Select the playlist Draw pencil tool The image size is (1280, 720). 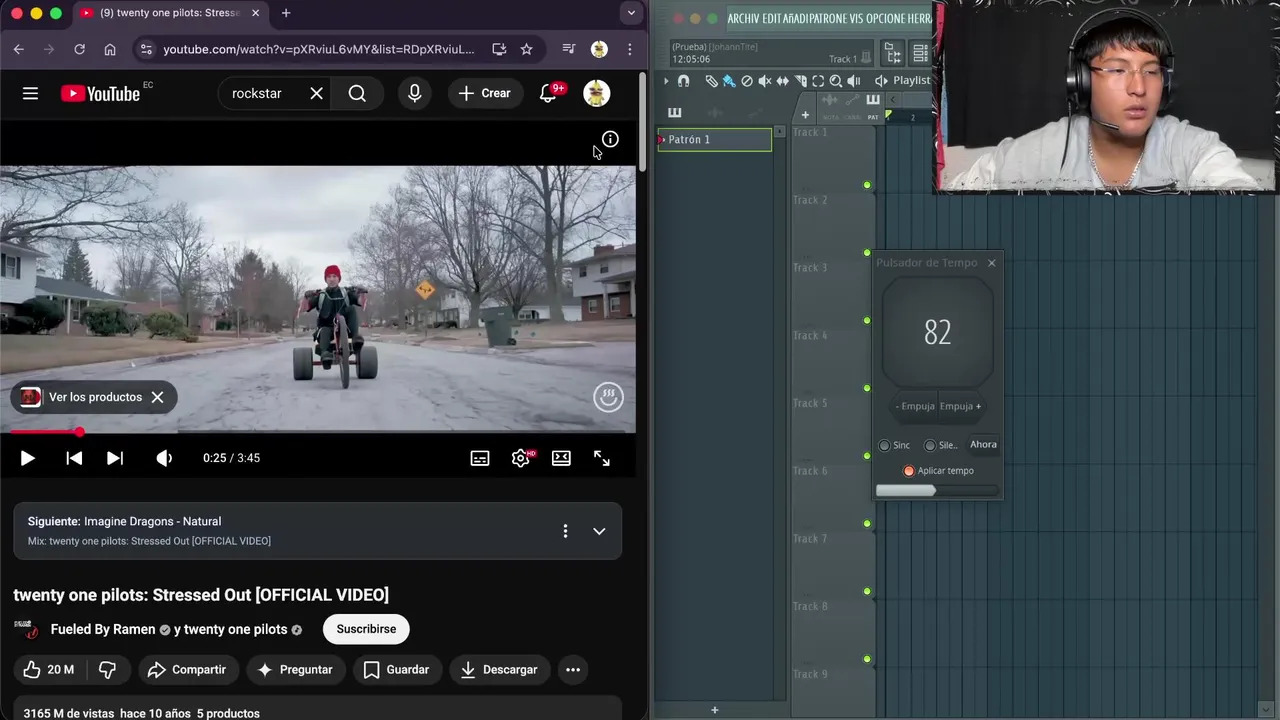click(711, 81)
